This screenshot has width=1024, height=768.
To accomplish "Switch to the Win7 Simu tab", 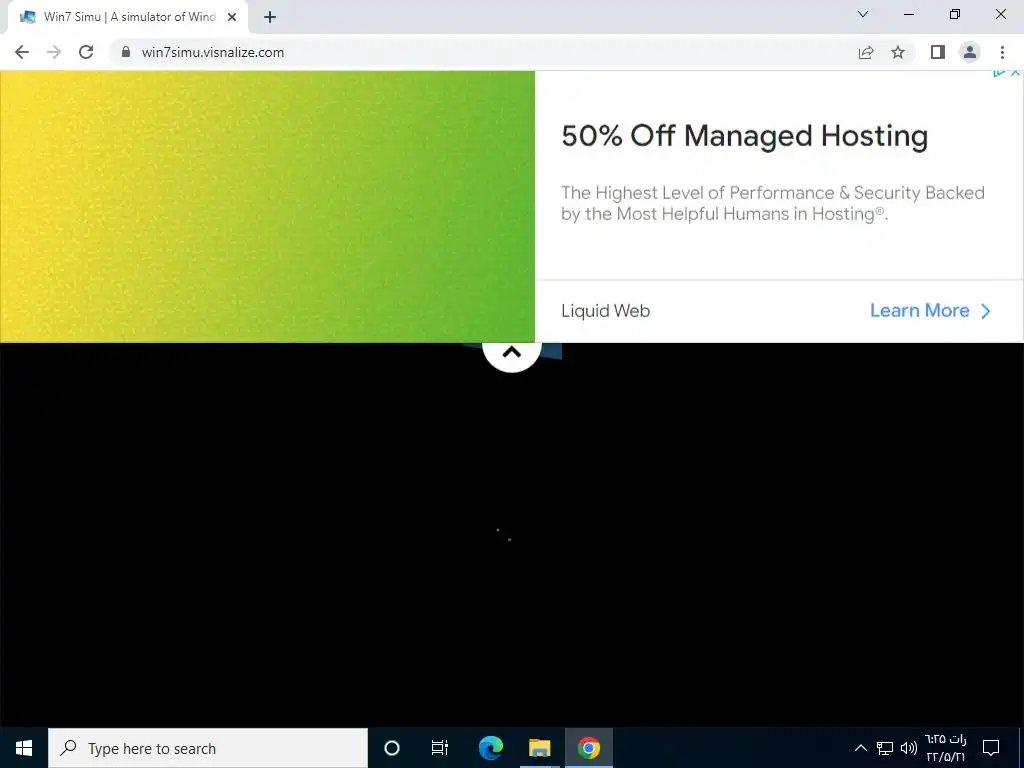I will tap(128, 17).
